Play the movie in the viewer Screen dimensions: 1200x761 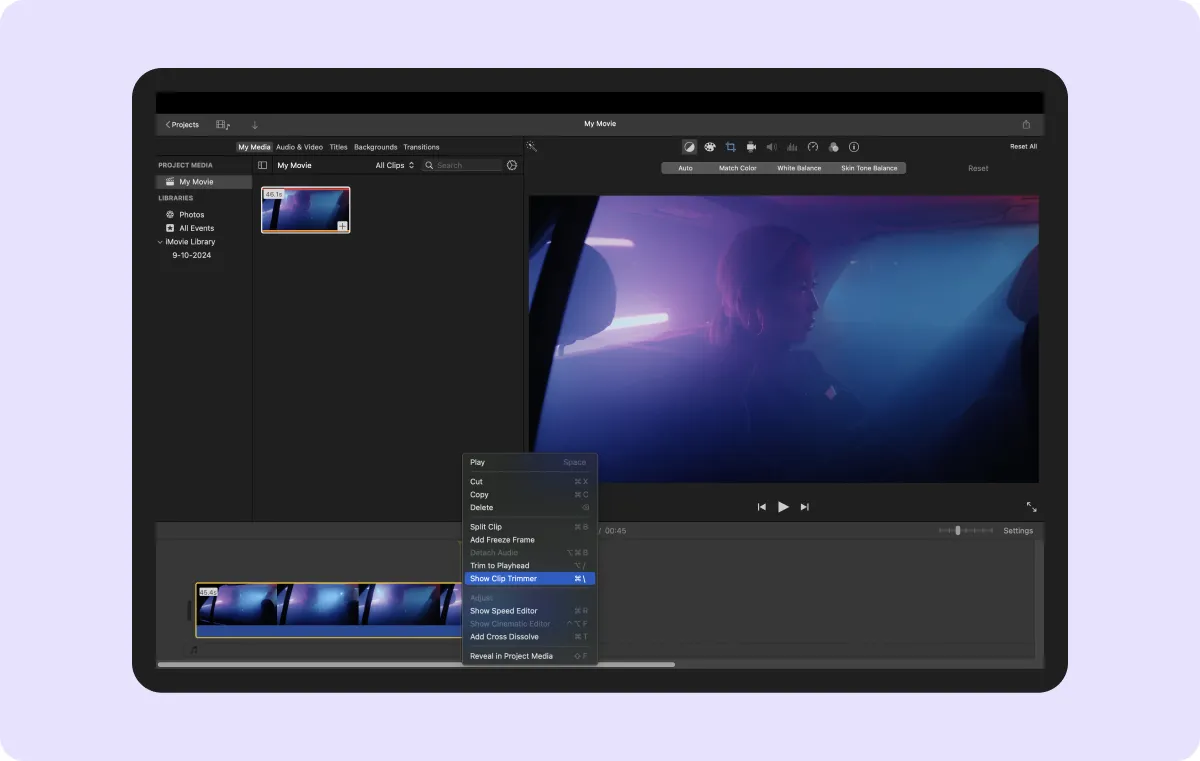coord(783,507)
